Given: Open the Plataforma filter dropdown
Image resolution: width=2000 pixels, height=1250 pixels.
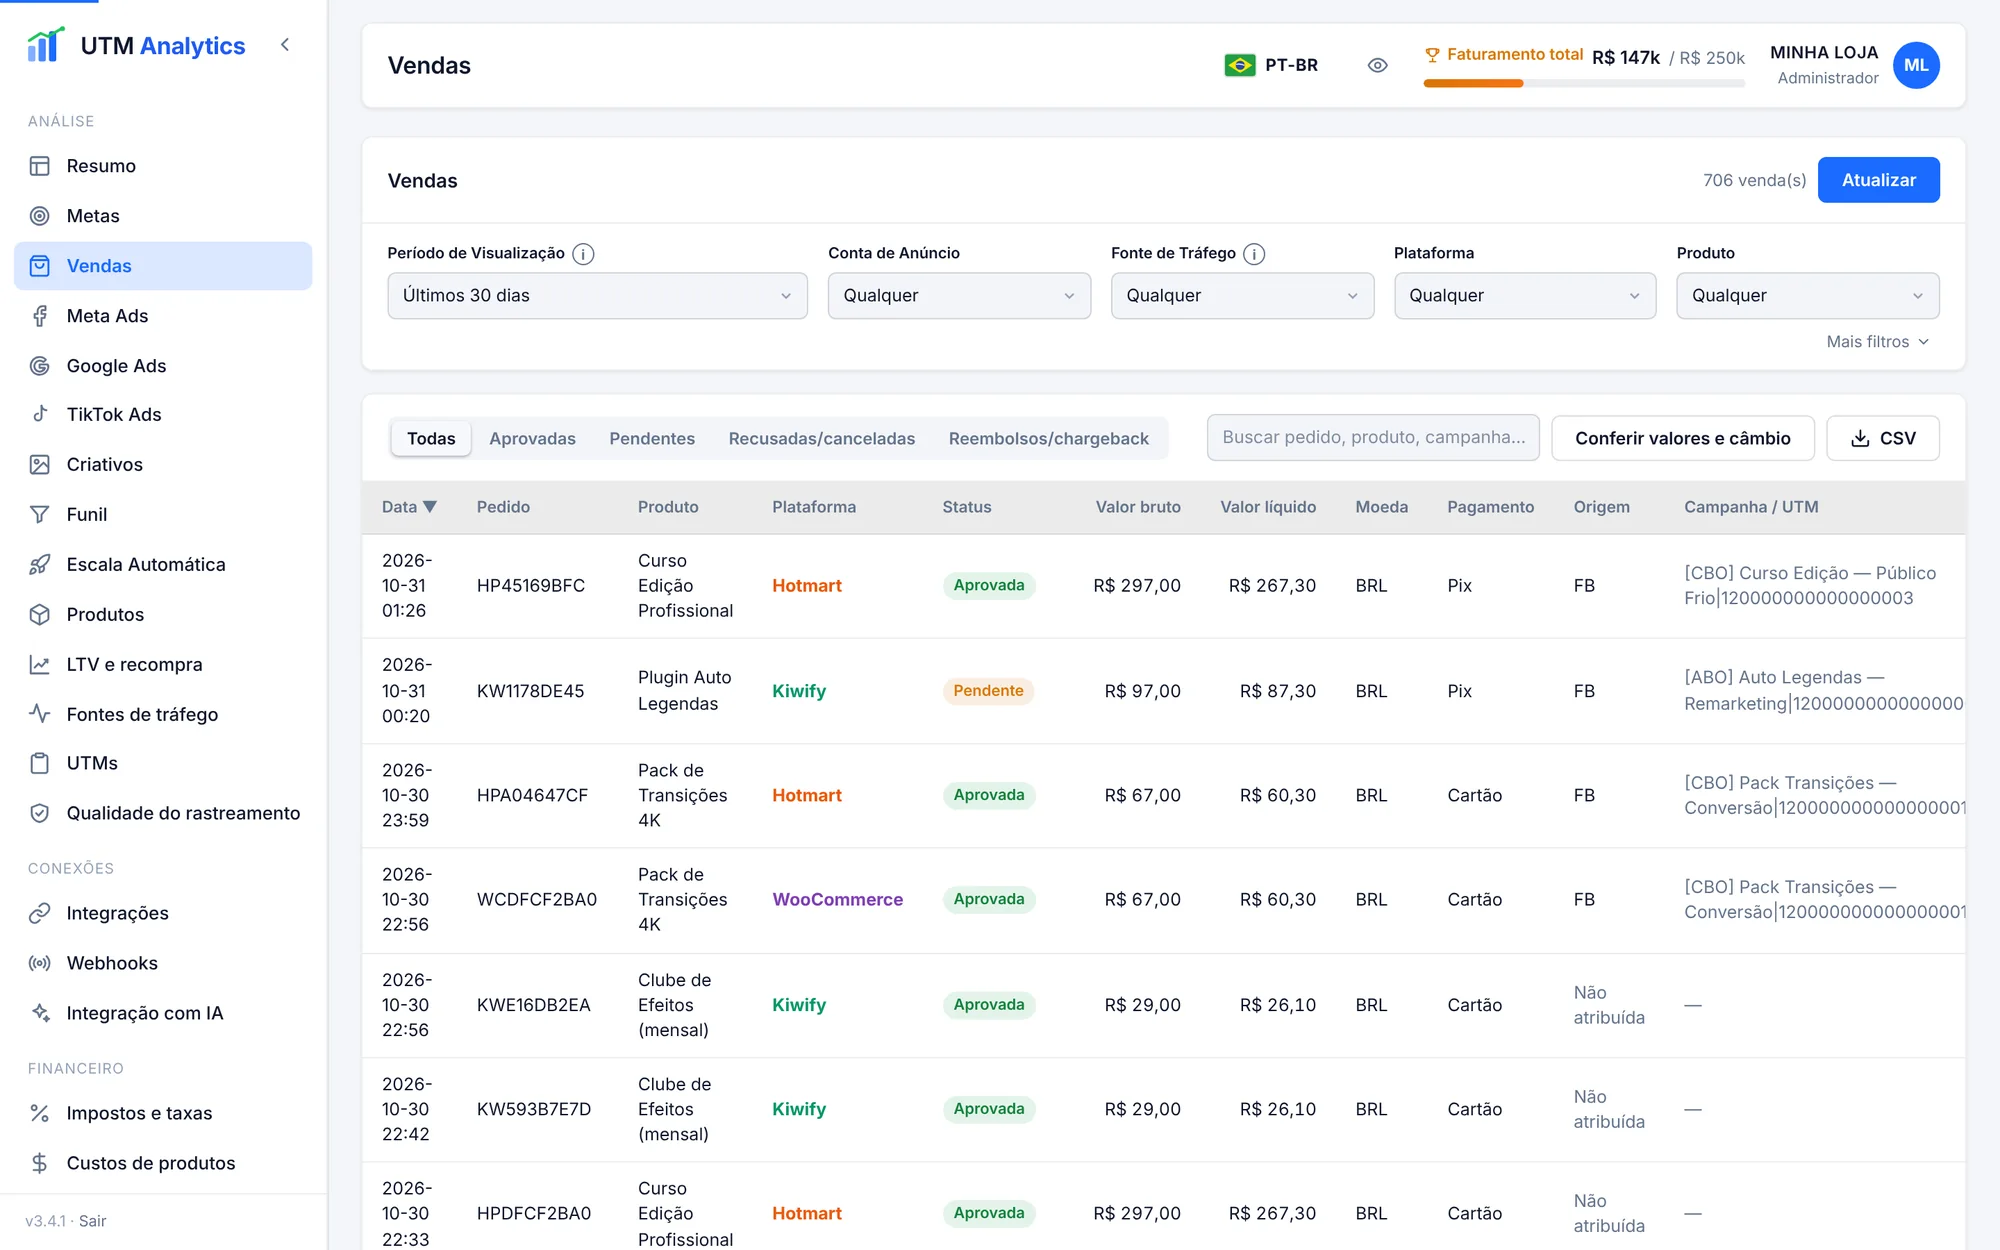Looking at the screenshot, I should click(x=1525, y=296).
